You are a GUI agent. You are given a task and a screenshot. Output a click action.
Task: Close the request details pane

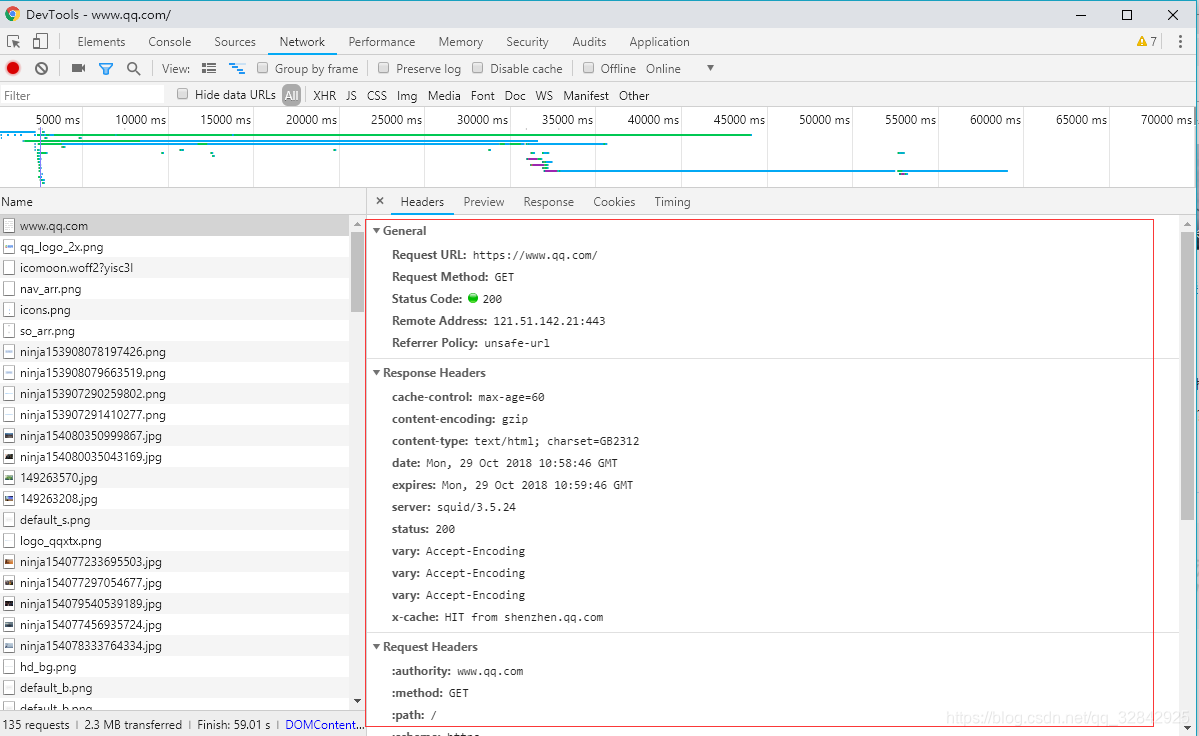[380, 201]
